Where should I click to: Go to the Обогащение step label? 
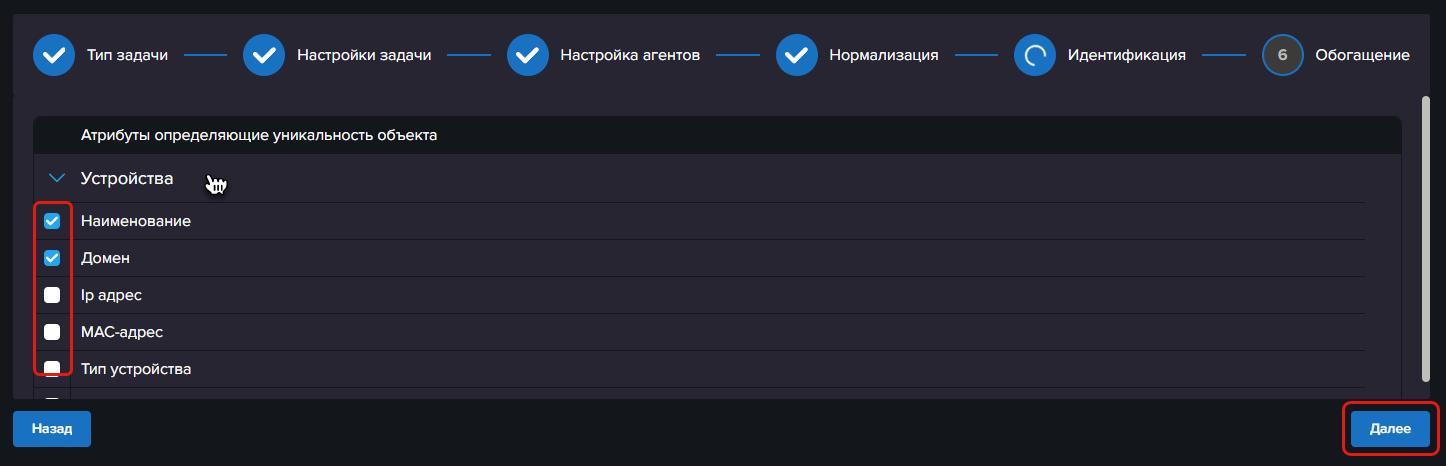coord(1362,55)
